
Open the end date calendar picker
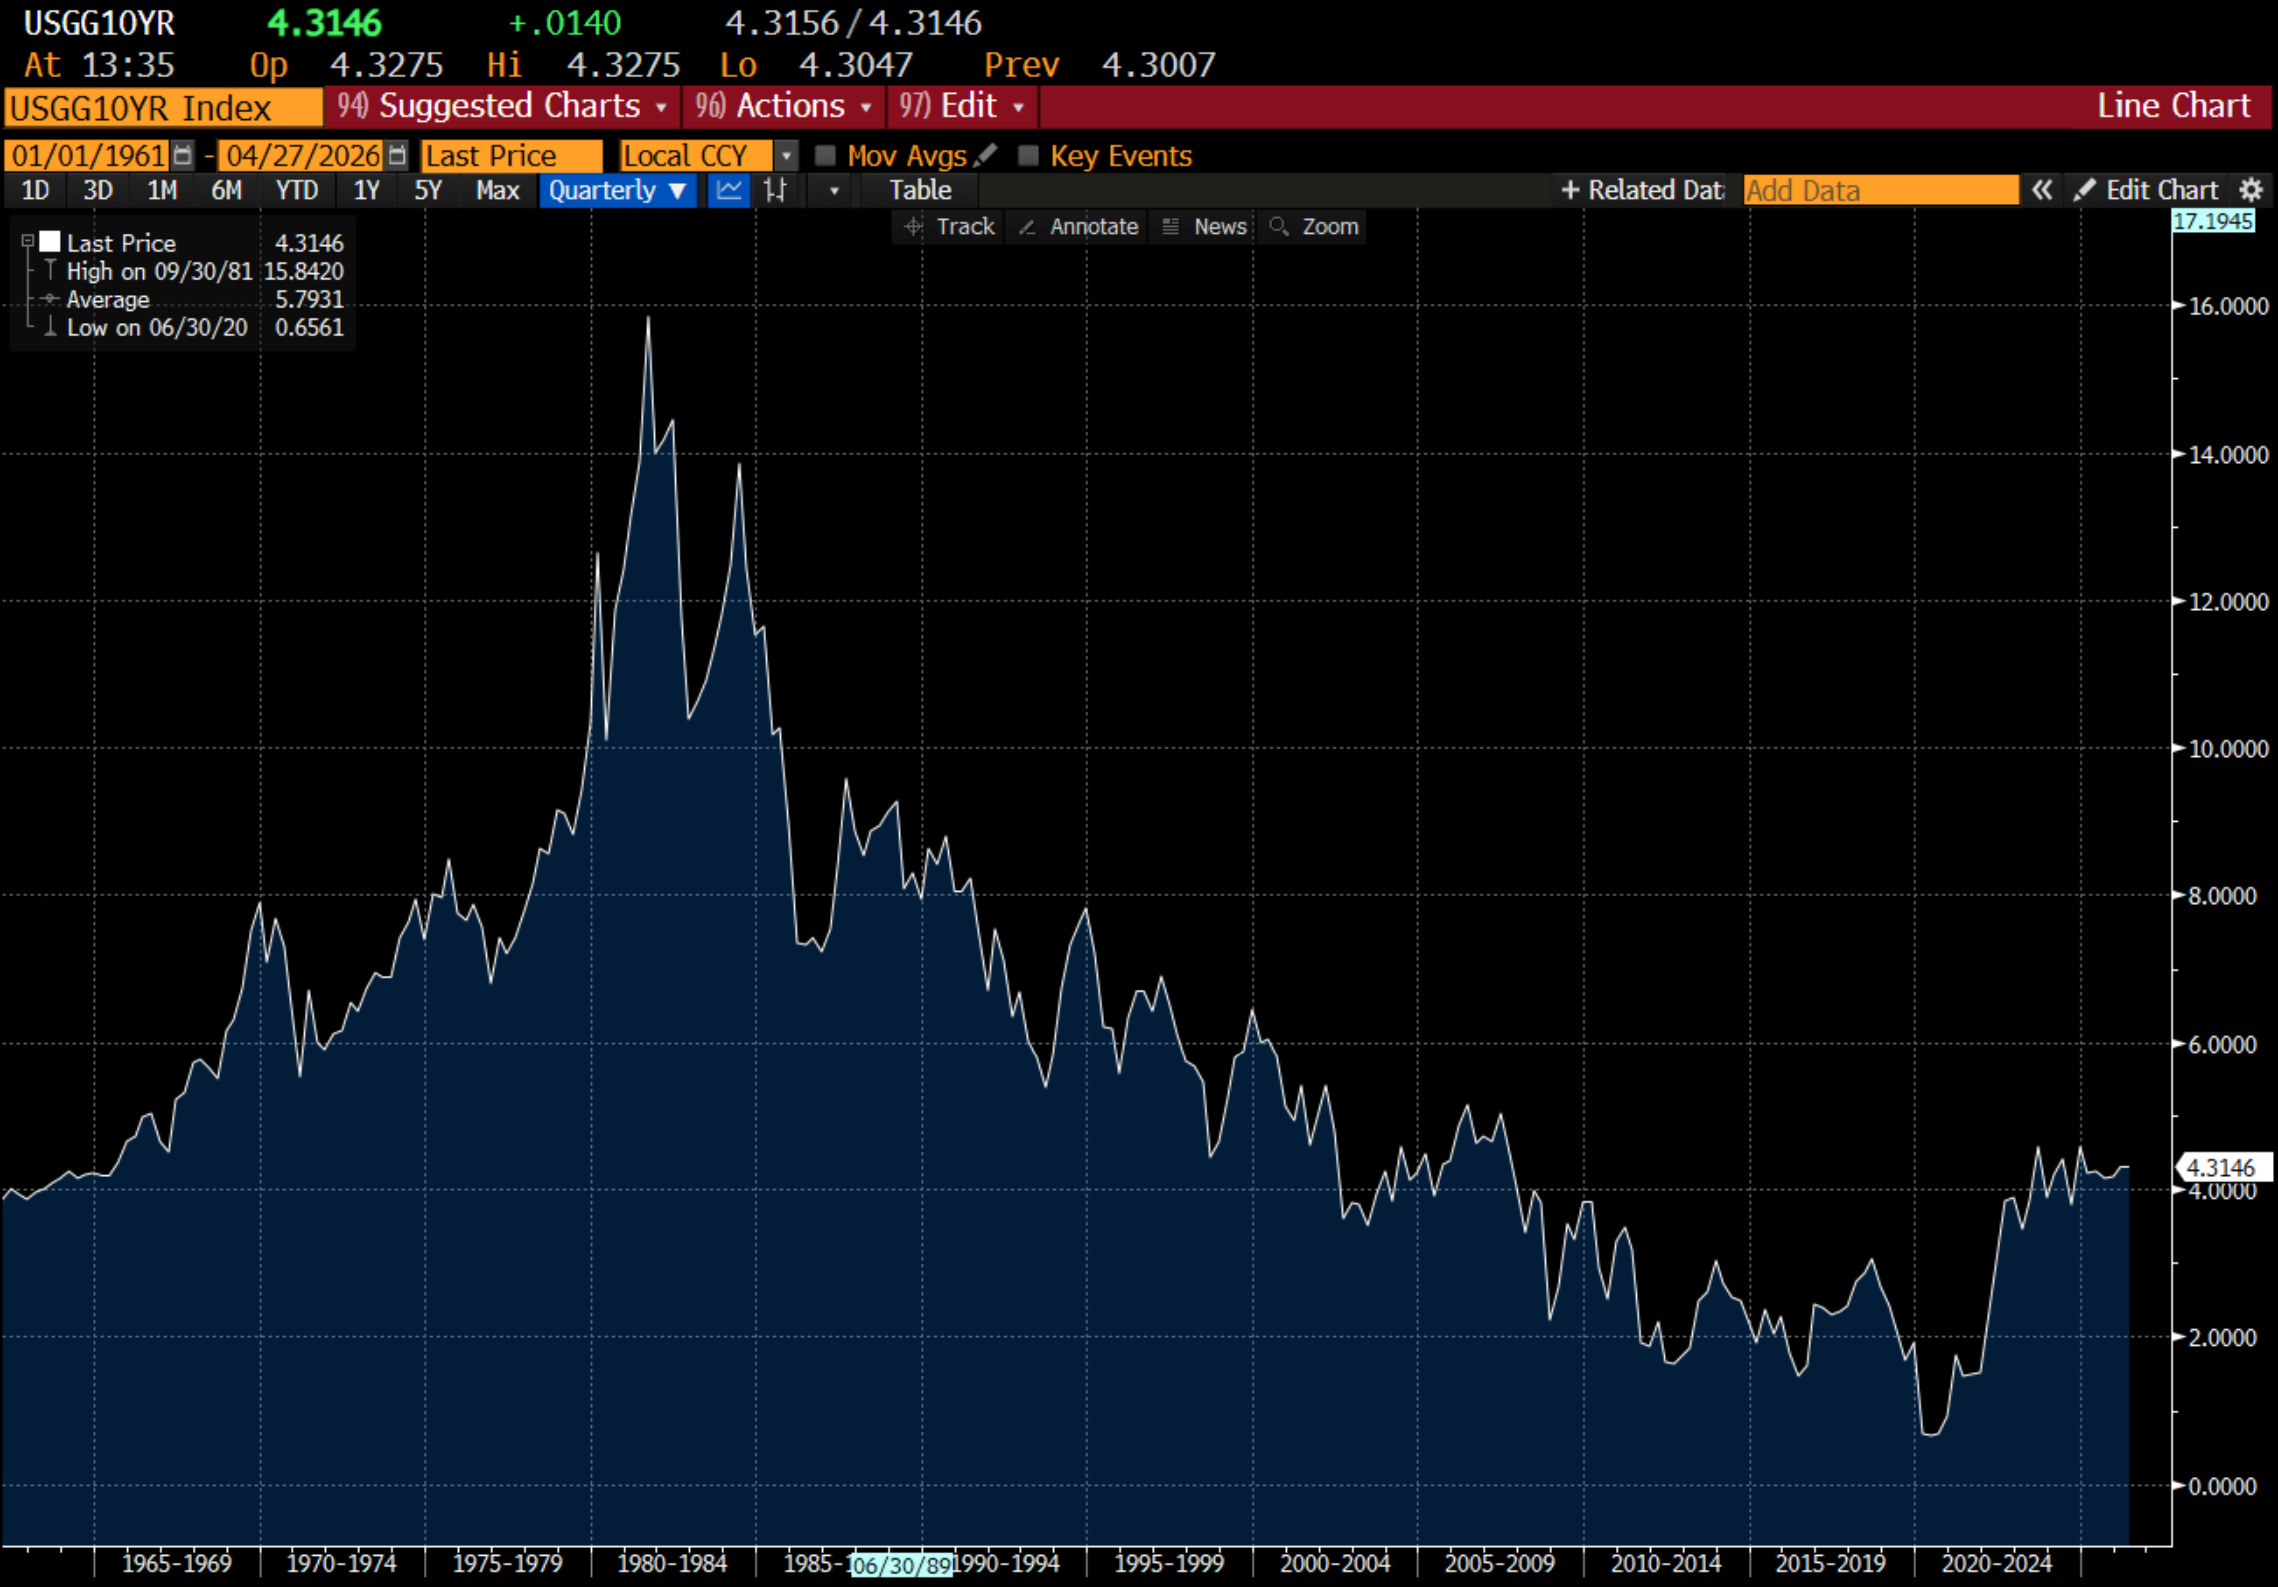click(x=397, y=155)
